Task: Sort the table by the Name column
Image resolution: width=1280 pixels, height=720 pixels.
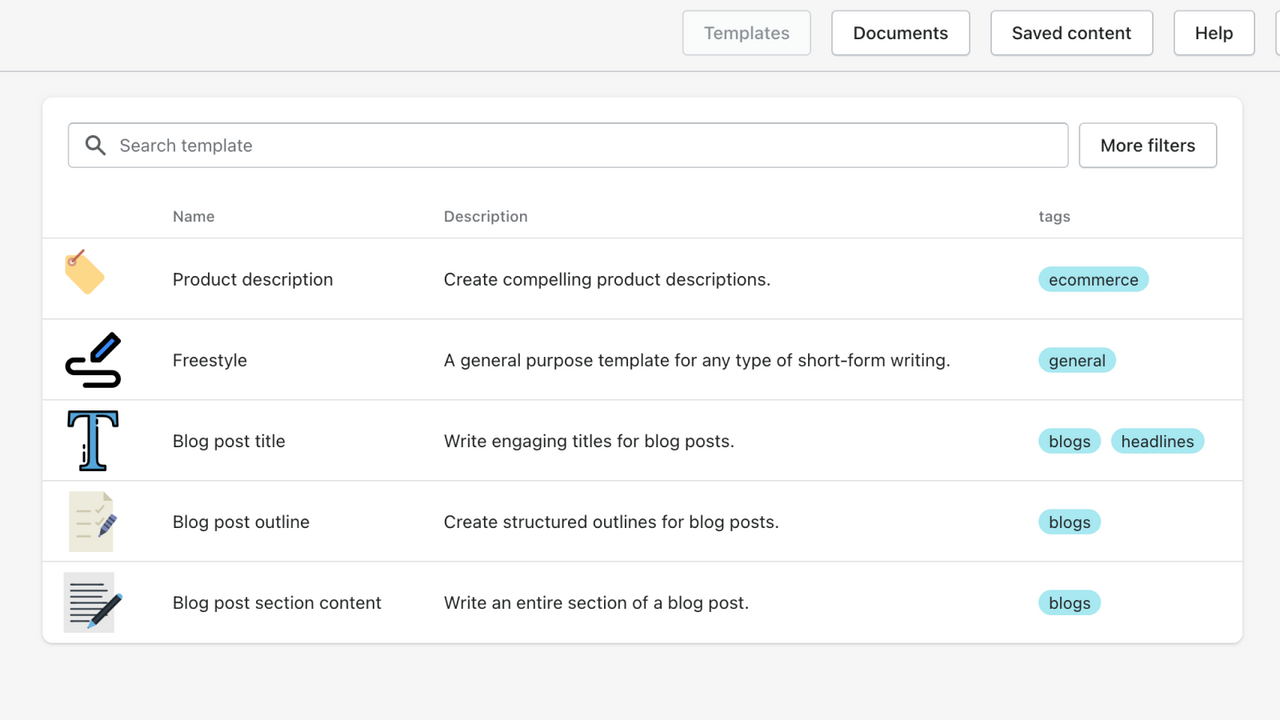Action: (193, 216)
